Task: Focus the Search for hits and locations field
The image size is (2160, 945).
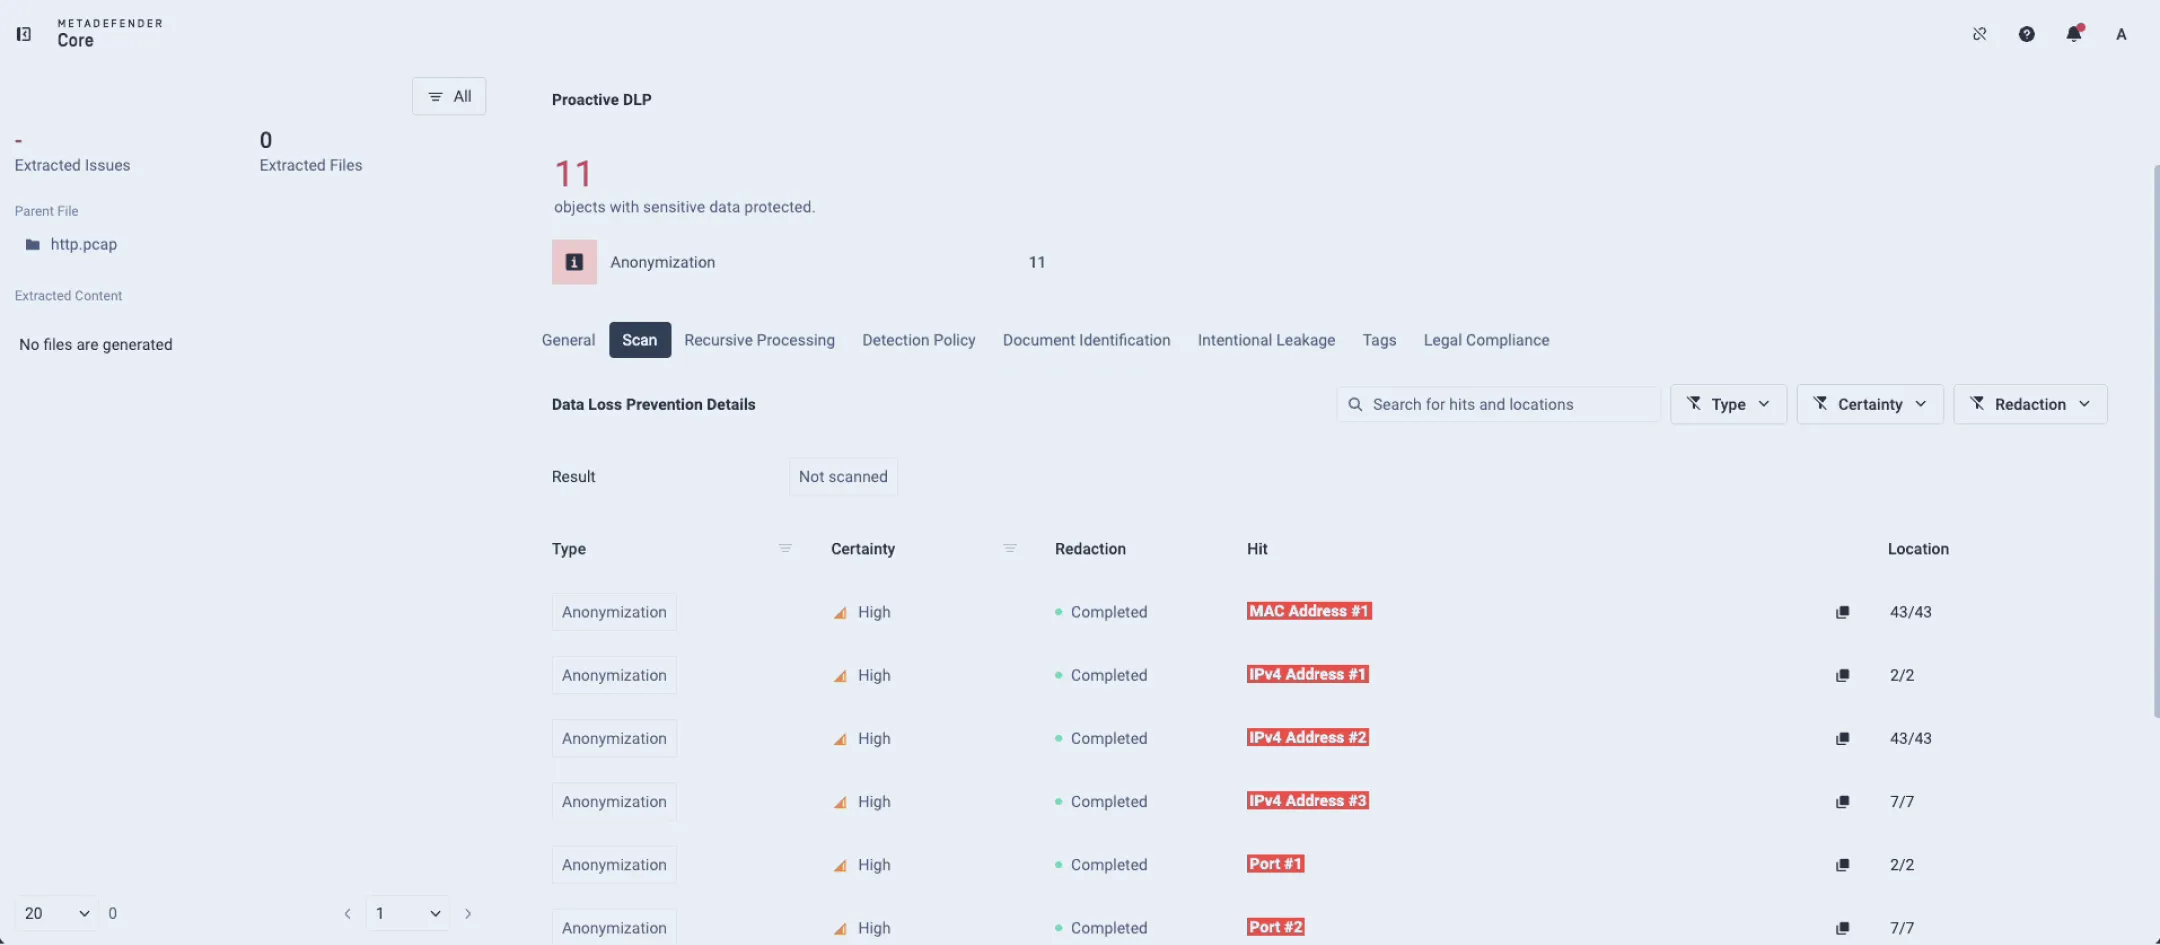Action: [1498, 404]
